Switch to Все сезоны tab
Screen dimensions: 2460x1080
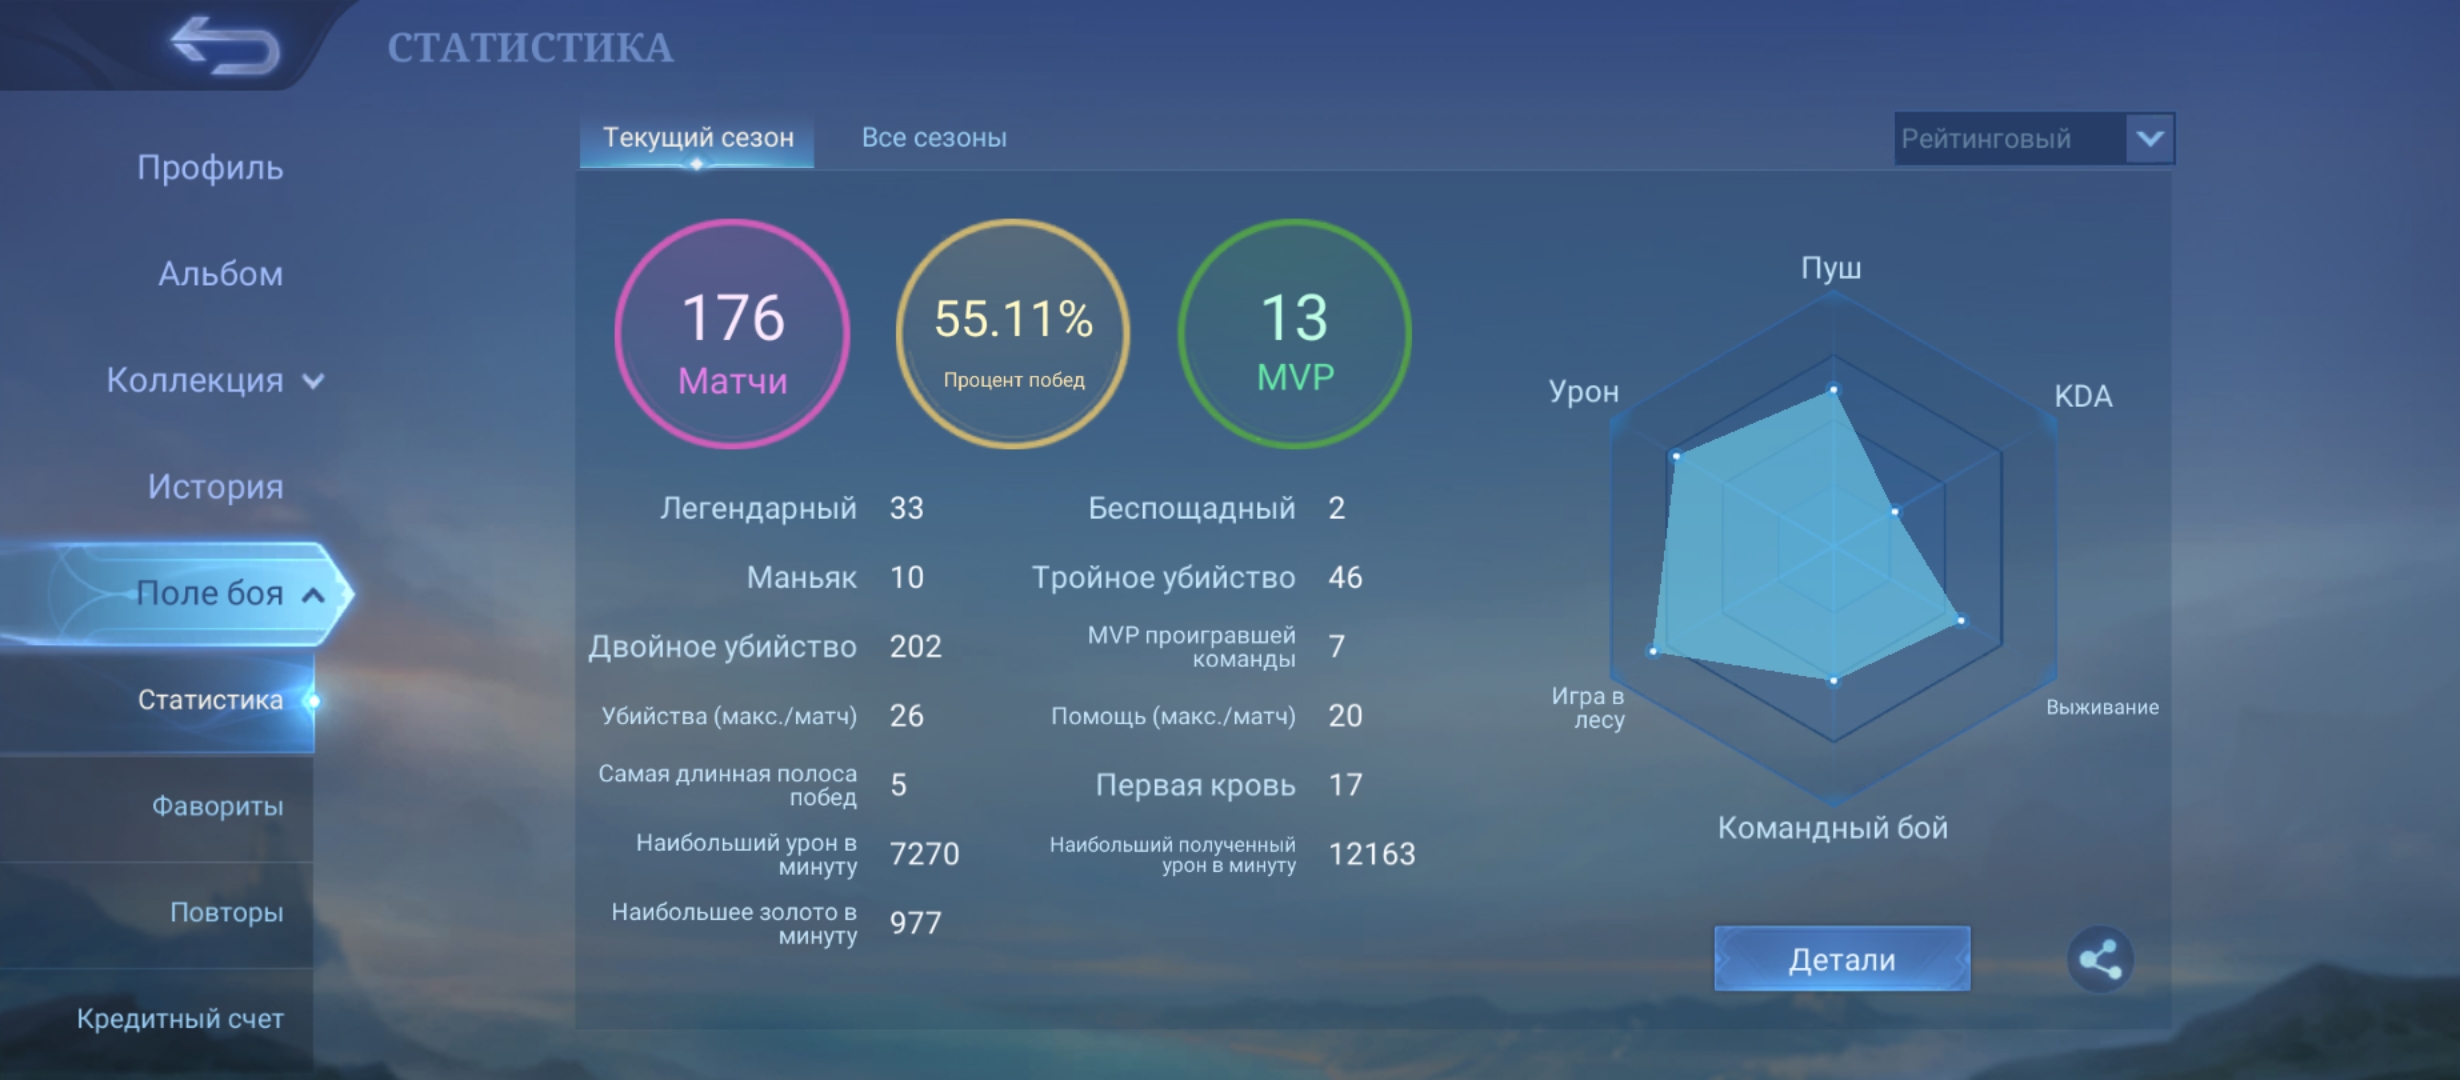(934, 138)
